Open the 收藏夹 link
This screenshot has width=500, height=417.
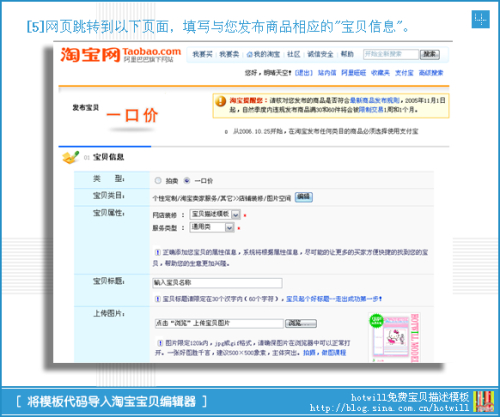point(380,73)
